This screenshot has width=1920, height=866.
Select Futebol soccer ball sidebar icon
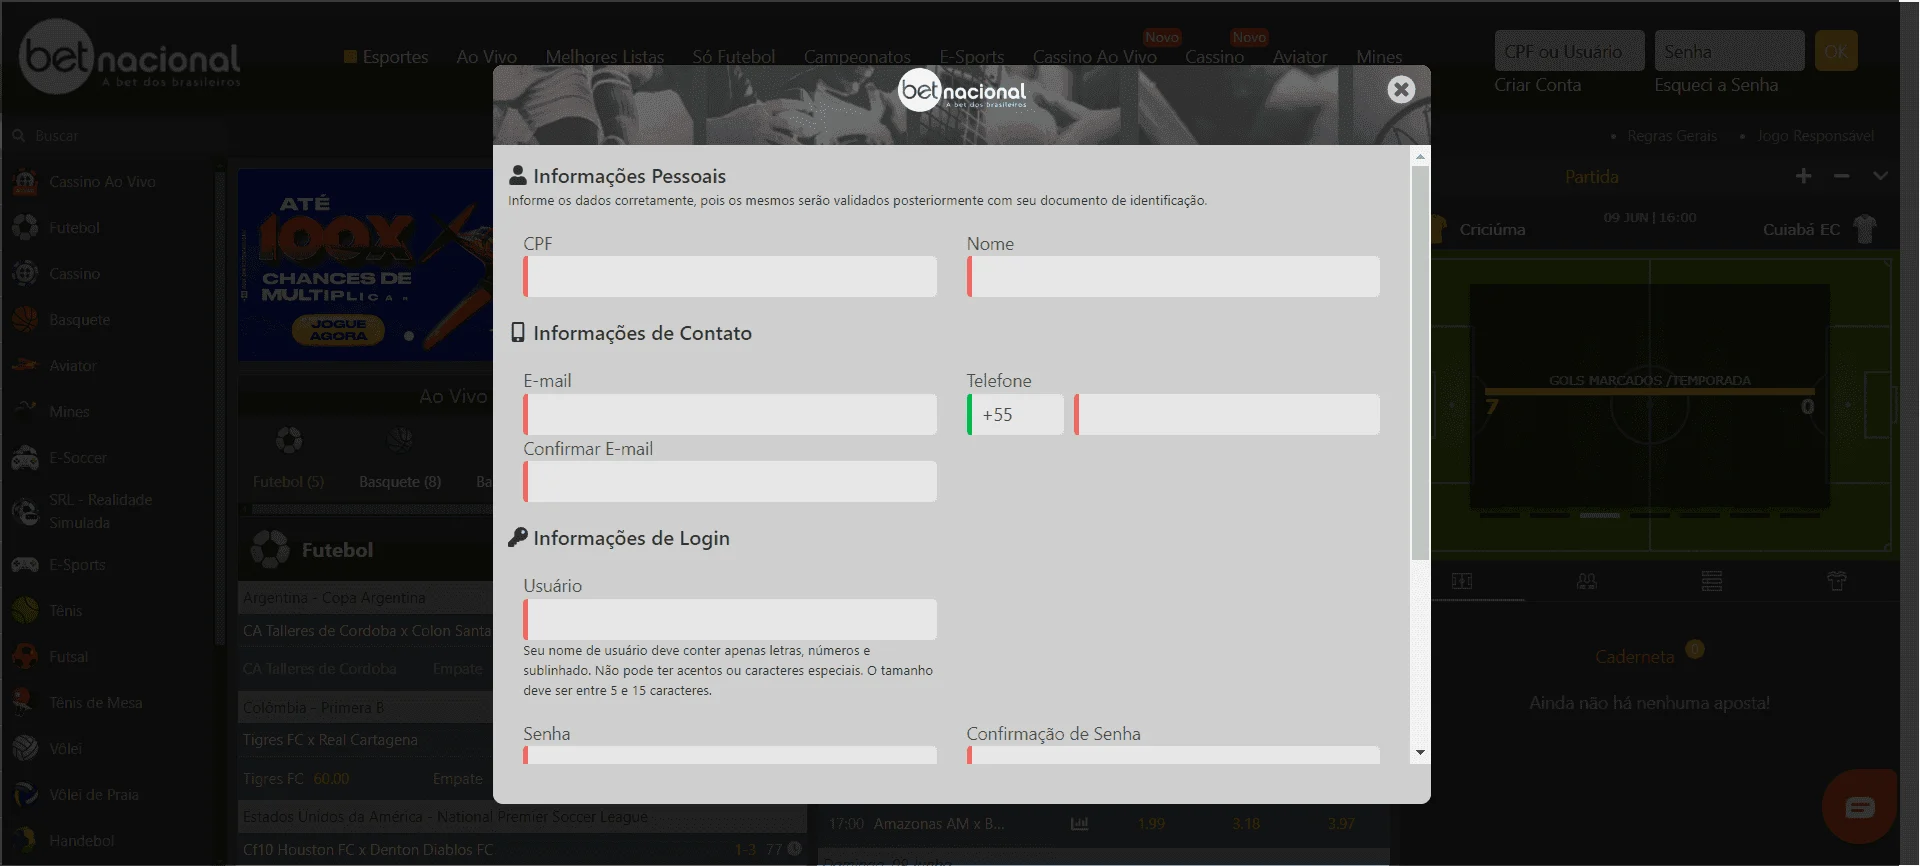[25, 228]
